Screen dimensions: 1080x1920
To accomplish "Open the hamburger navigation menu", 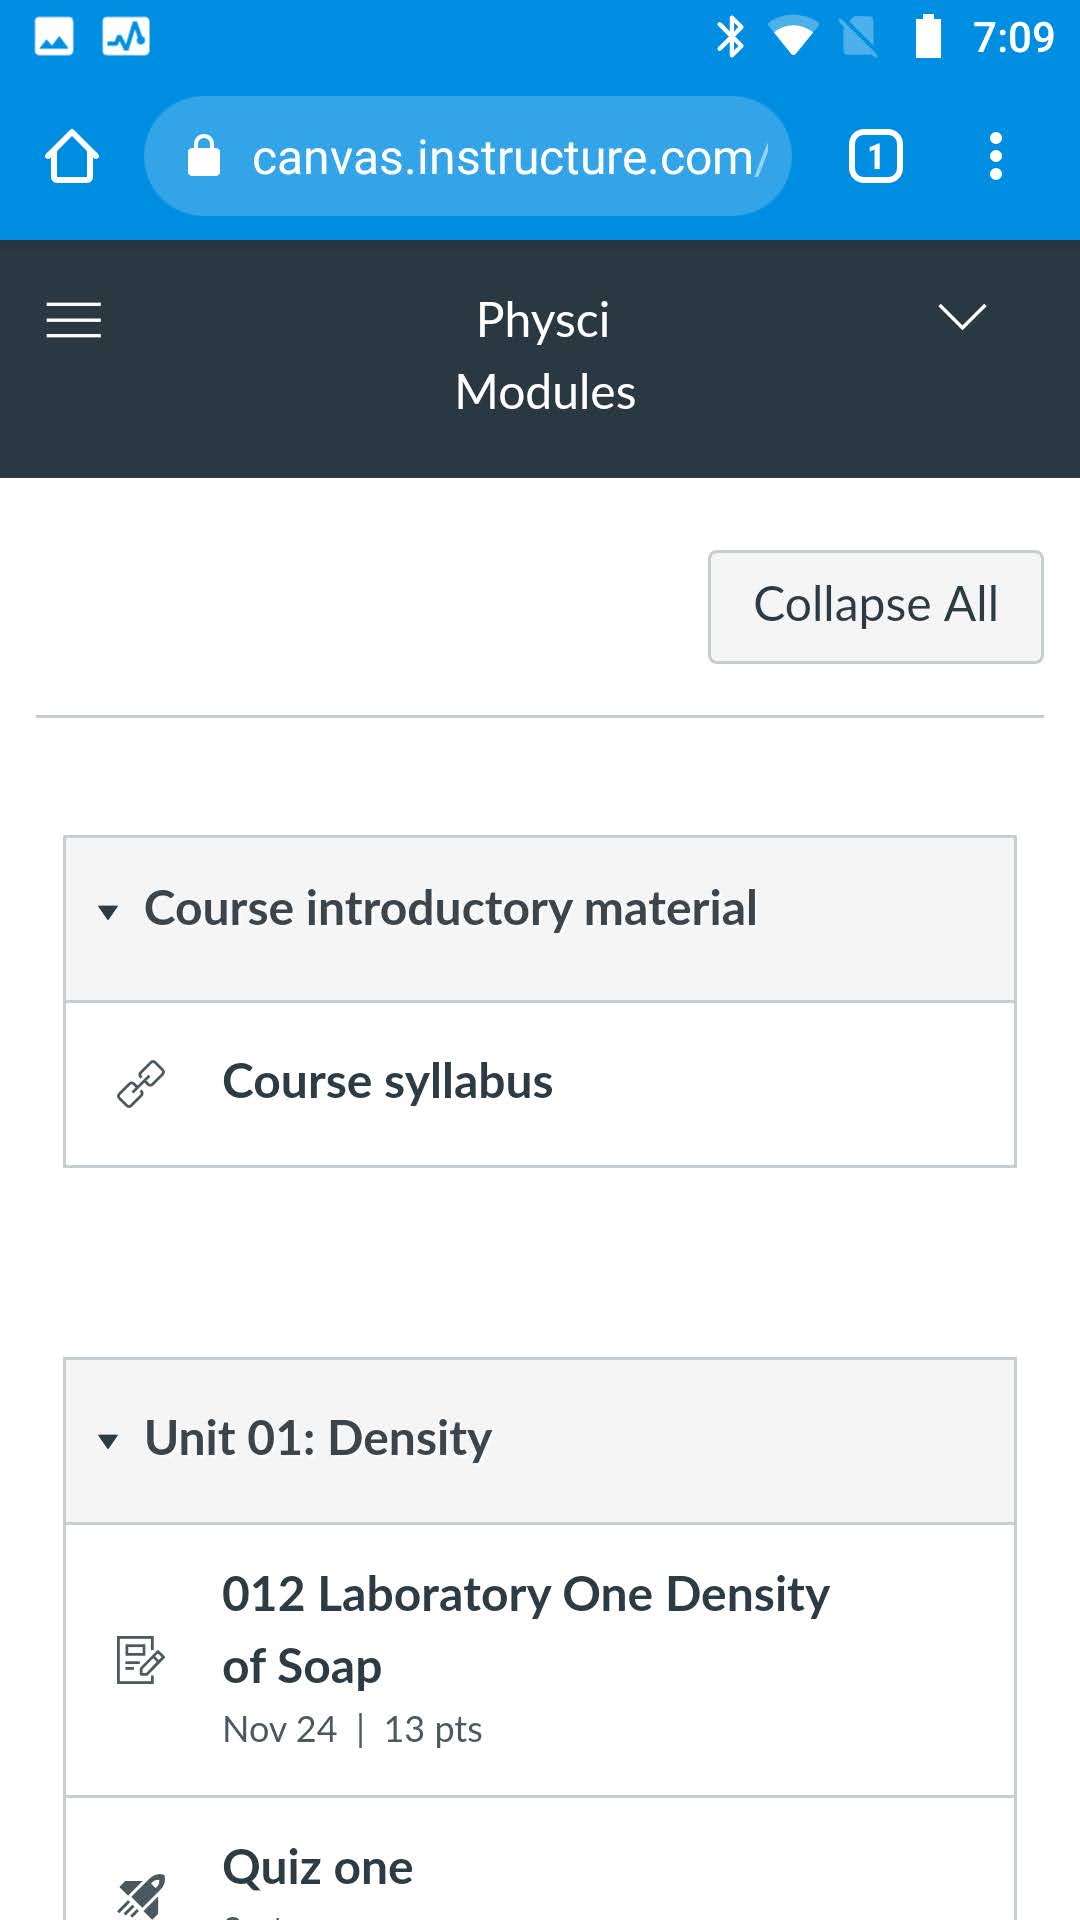I will (x=74, y=320).
